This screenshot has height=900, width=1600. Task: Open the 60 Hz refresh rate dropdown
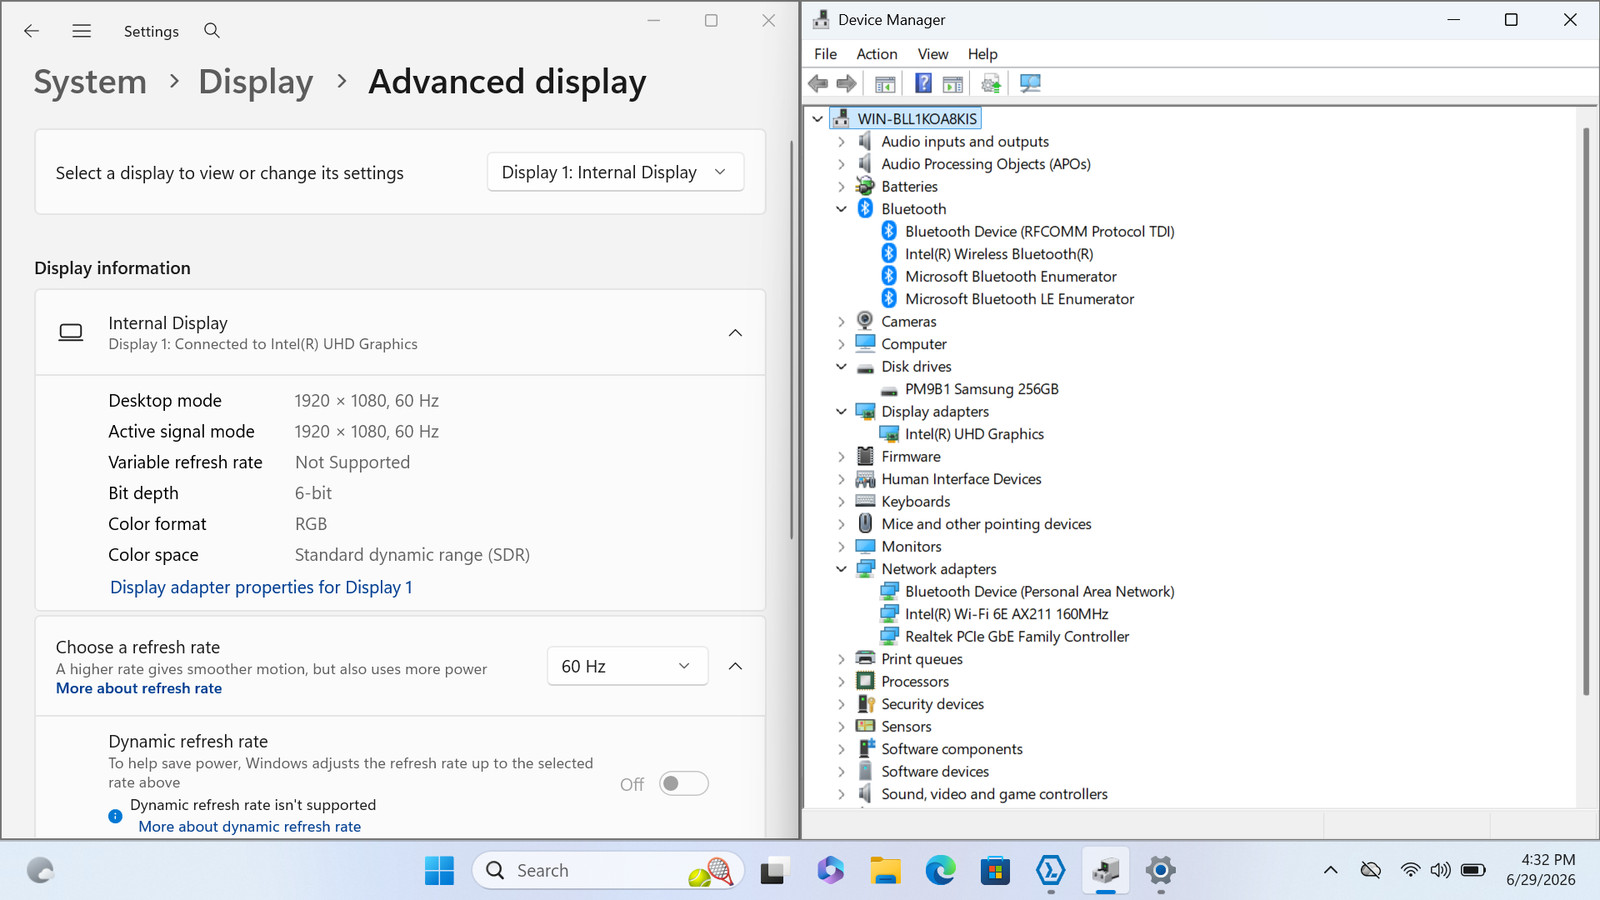pyautogui.click(x=628, y=666)
